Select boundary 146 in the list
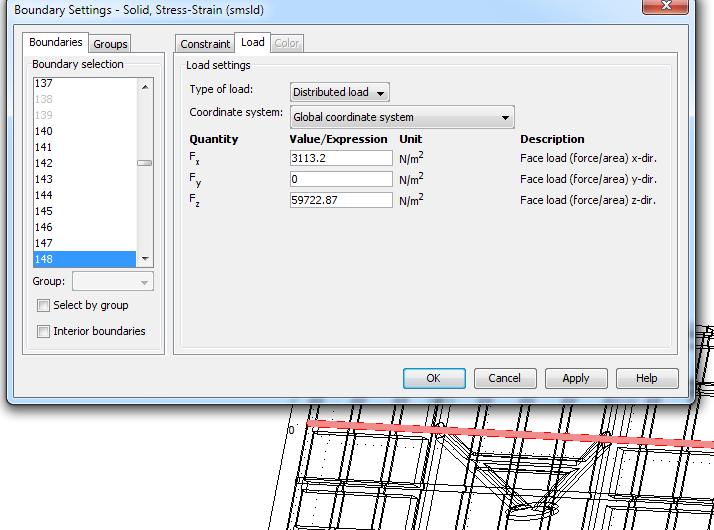The width and height of the screenshot is (714, 530). coord(85,227)
